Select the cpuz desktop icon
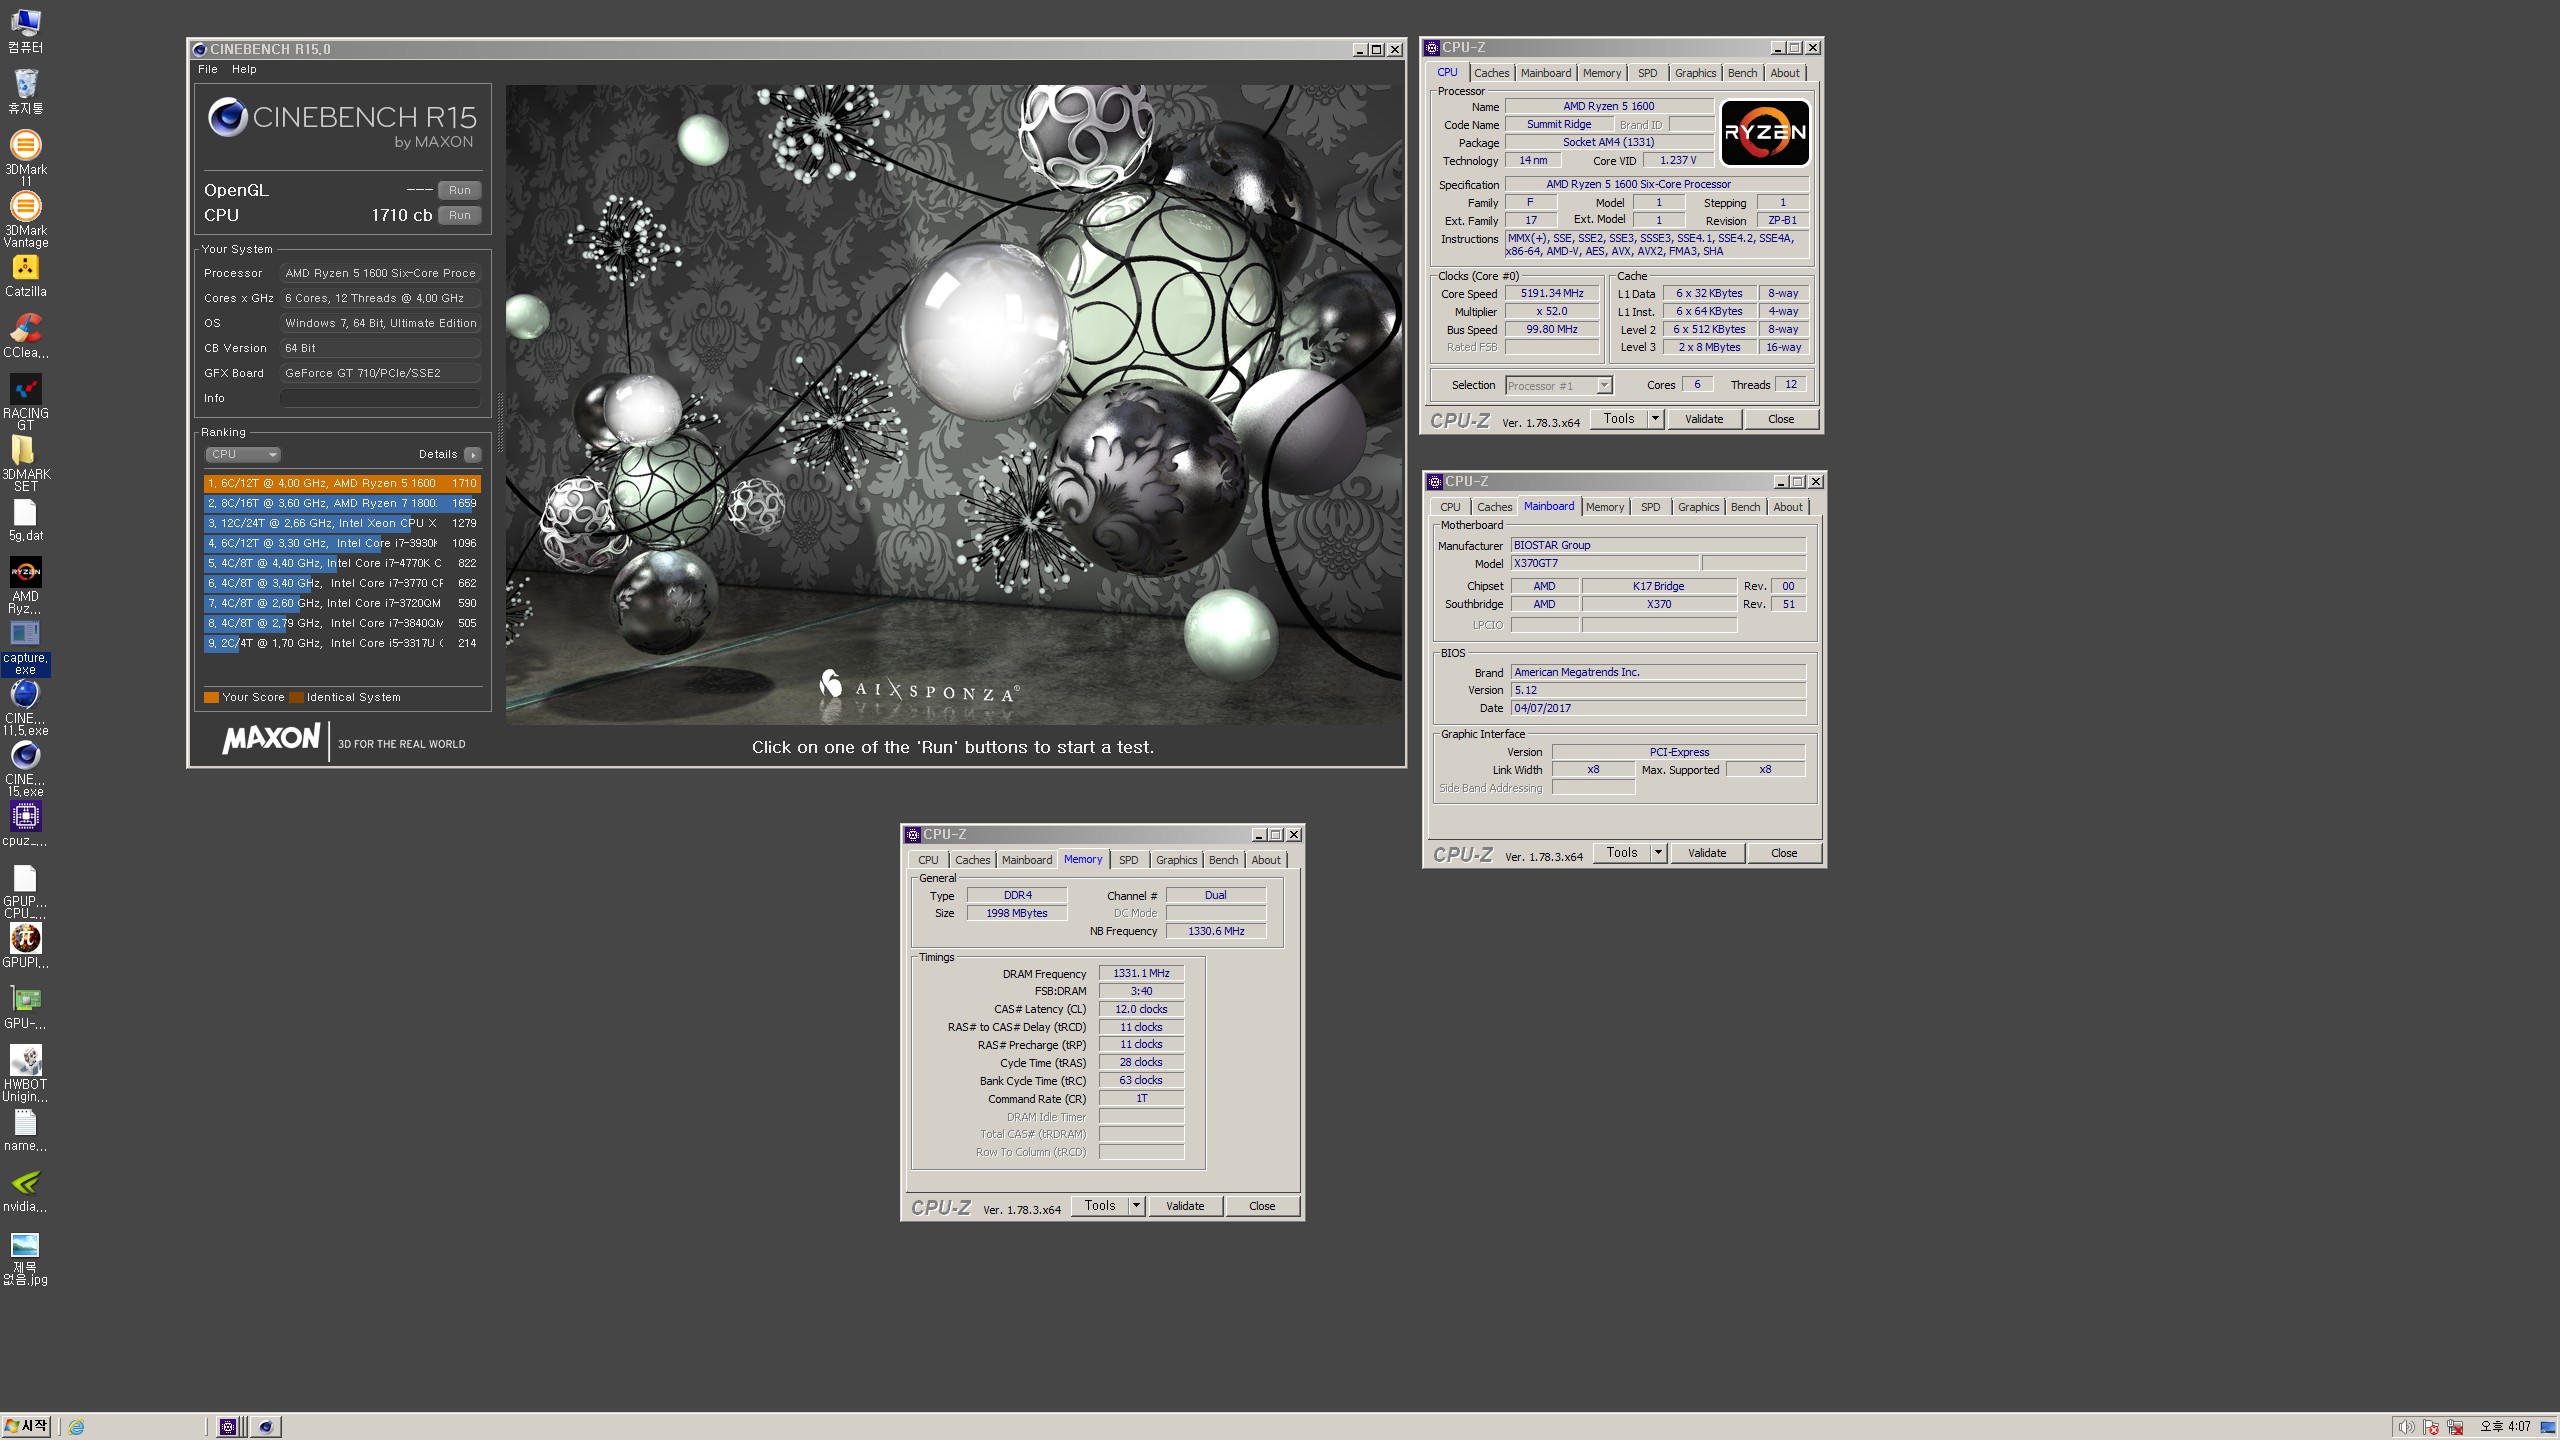 pos(25,825)
